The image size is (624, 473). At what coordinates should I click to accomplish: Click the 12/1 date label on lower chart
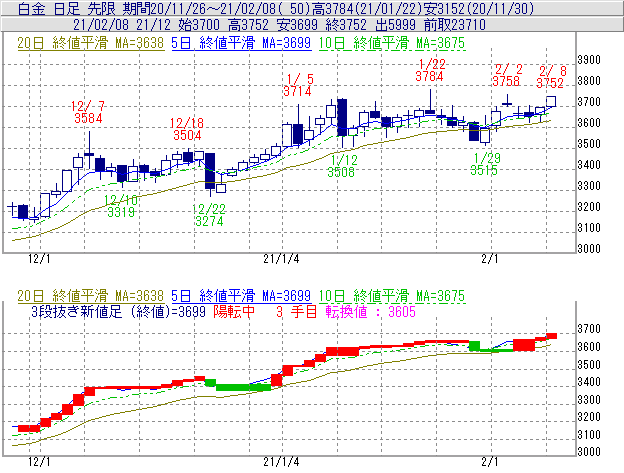(39, 461)
